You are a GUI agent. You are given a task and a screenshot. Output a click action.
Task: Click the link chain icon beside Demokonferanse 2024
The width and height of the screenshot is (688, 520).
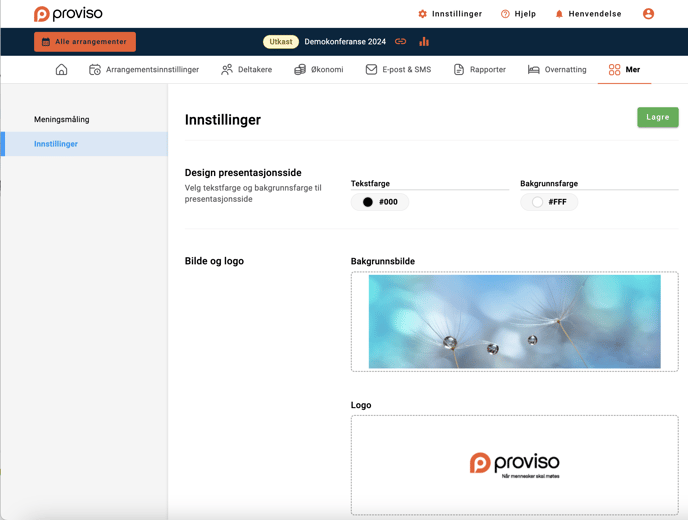401,42
